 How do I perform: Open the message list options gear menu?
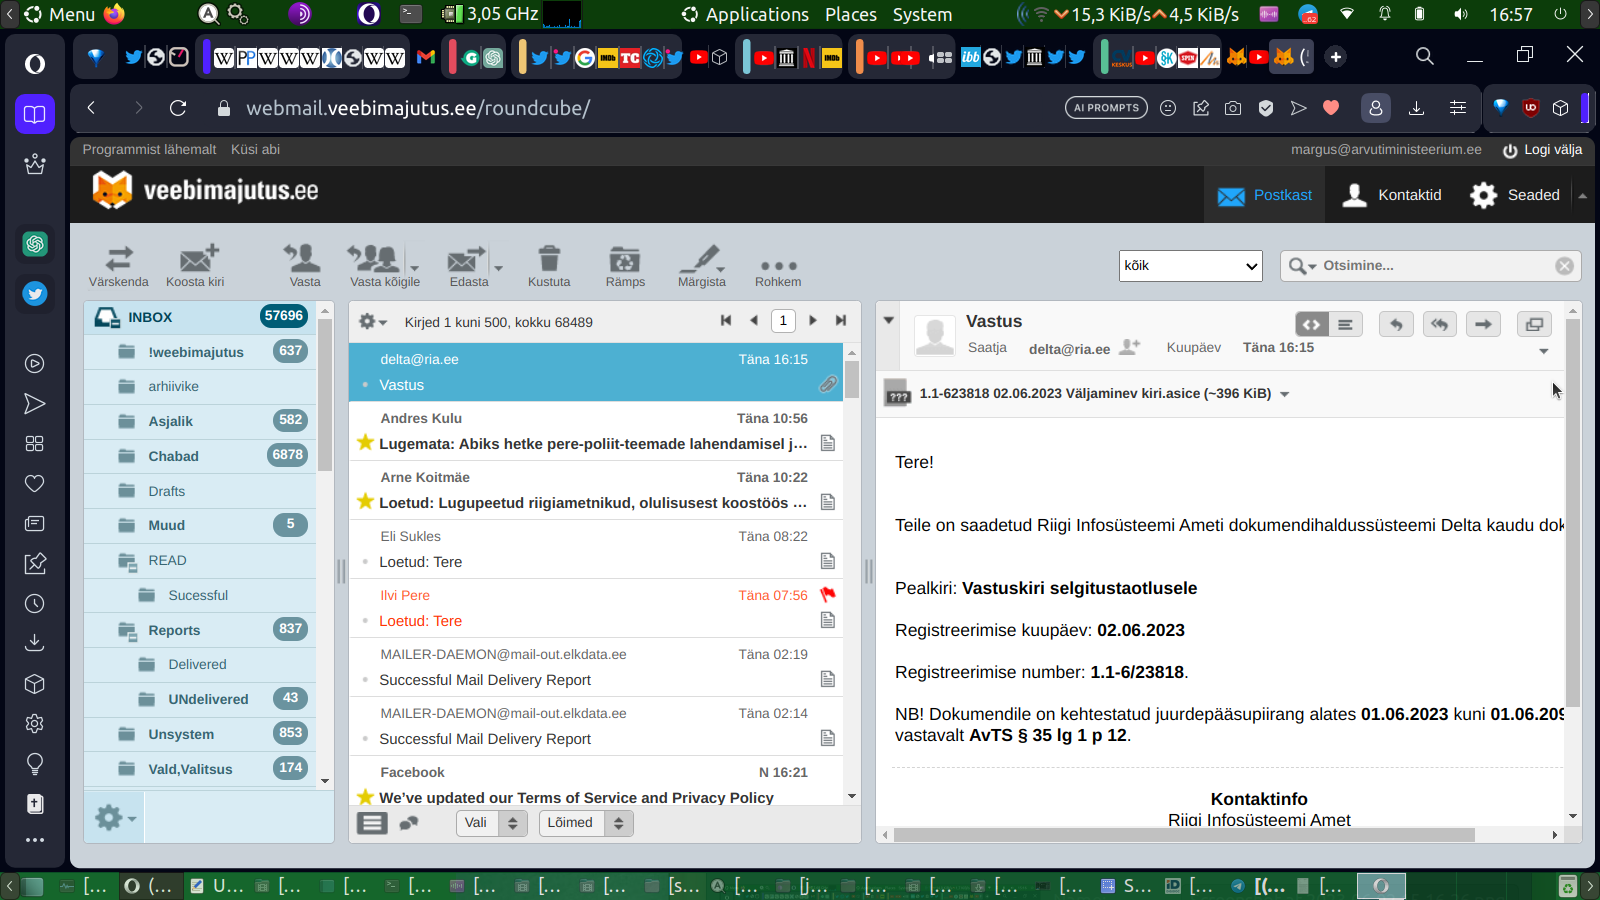[372, 322]
